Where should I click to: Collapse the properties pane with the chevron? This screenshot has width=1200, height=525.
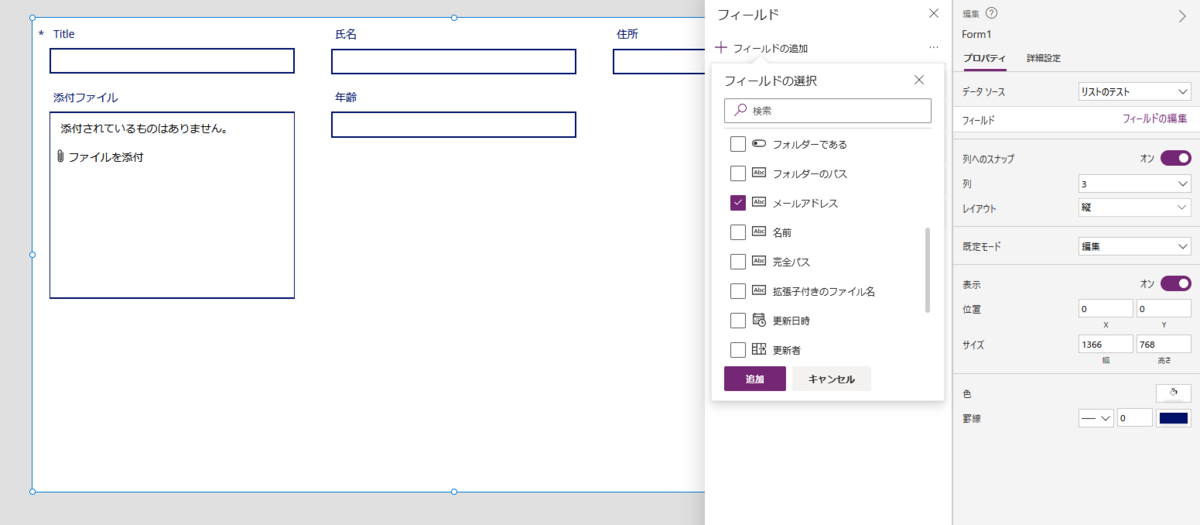1182,16
